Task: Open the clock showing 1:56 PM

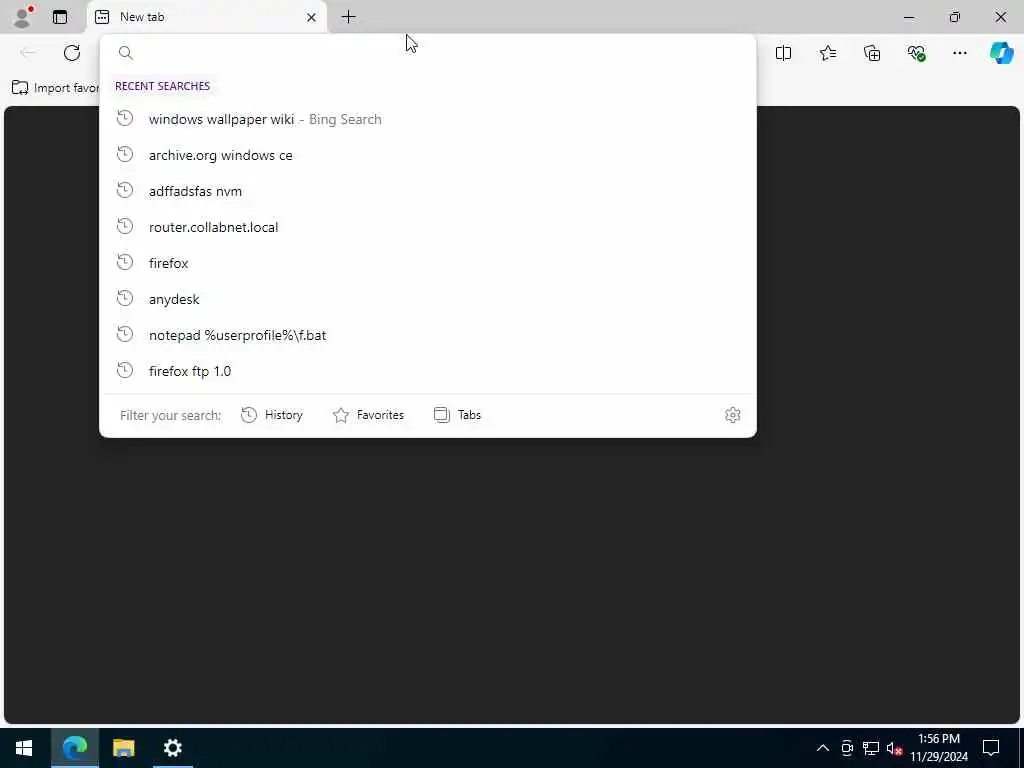Action: click(938, 748)
